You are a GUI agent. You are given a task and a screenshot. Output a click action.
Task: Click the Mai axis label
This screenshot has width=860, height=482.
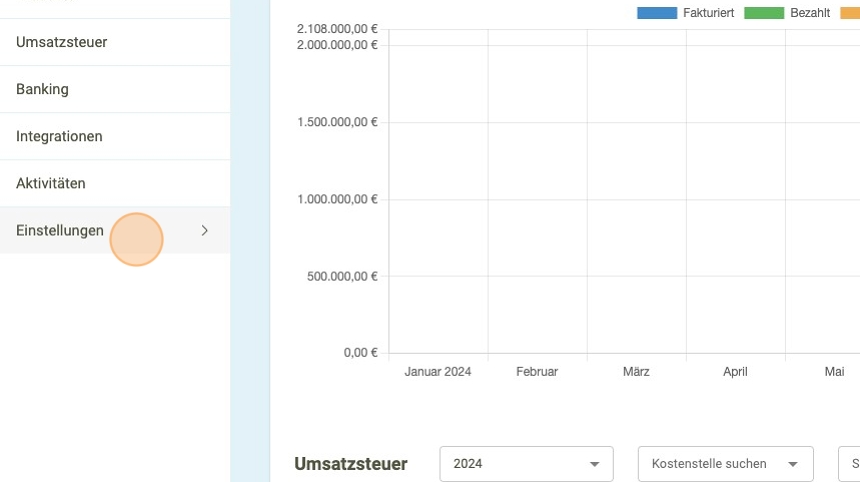tap(834, 372)
